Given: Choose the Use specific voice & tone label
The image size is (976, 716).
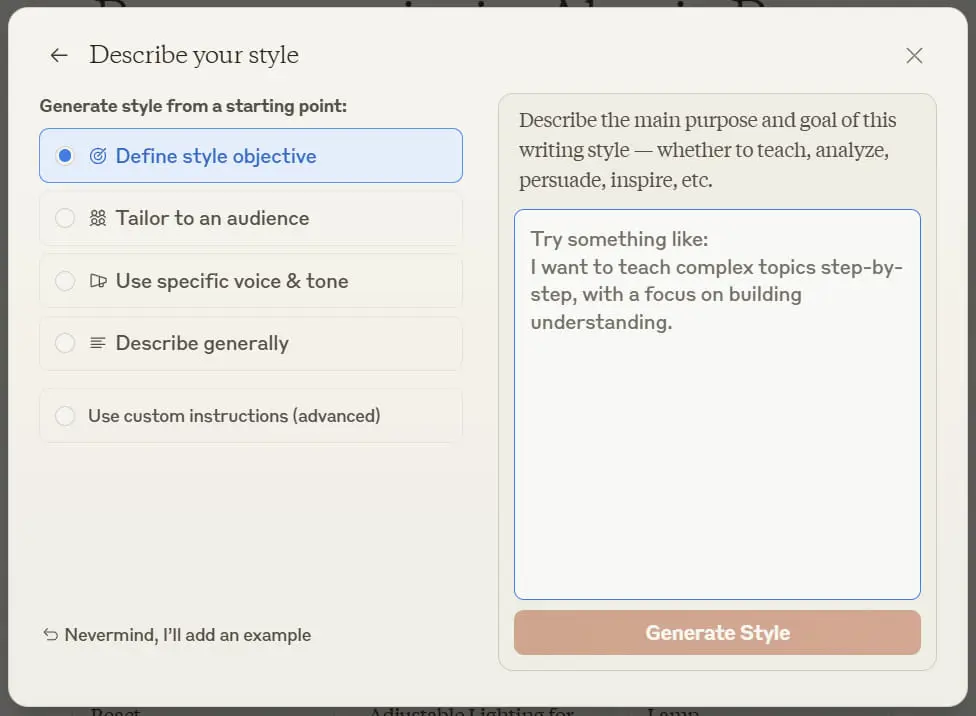Looking at the screenshot, I should 232,281.
